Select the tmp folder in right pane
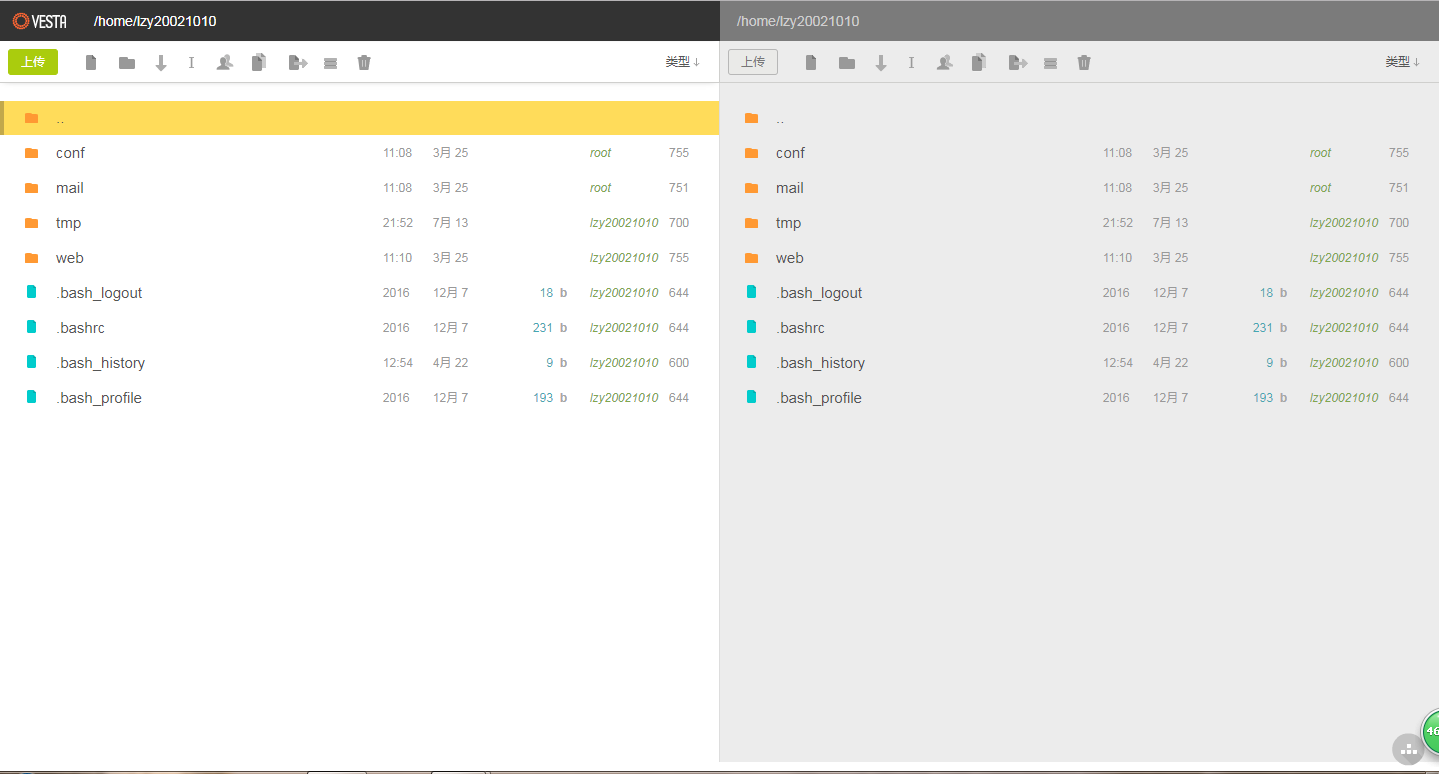Viewport: 1439px width, 774px height. 1080,223
